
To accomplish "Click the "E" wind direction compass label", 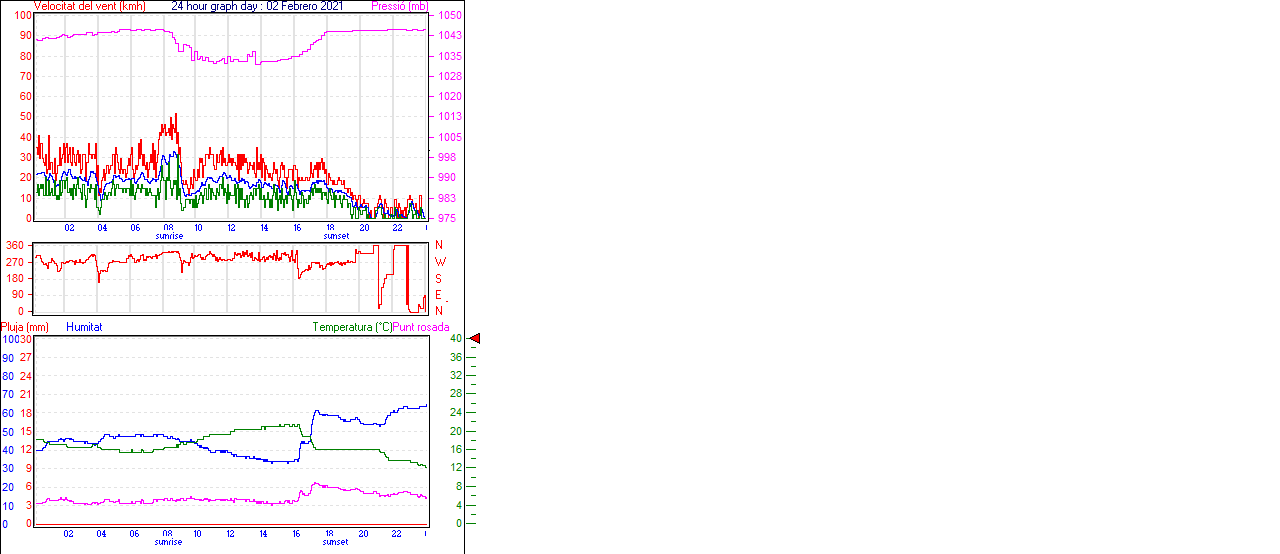I will (438, 295).
